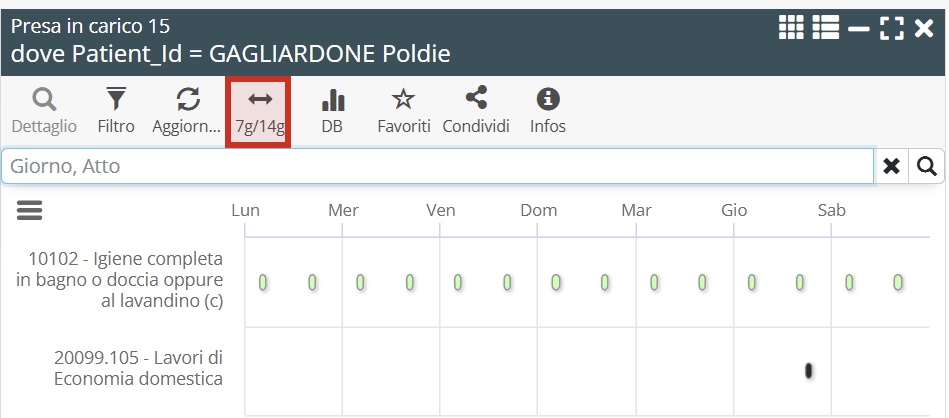Run the search with the magnifier button
This screenshot has width=949, height=418.
click(x=927, y=166)
